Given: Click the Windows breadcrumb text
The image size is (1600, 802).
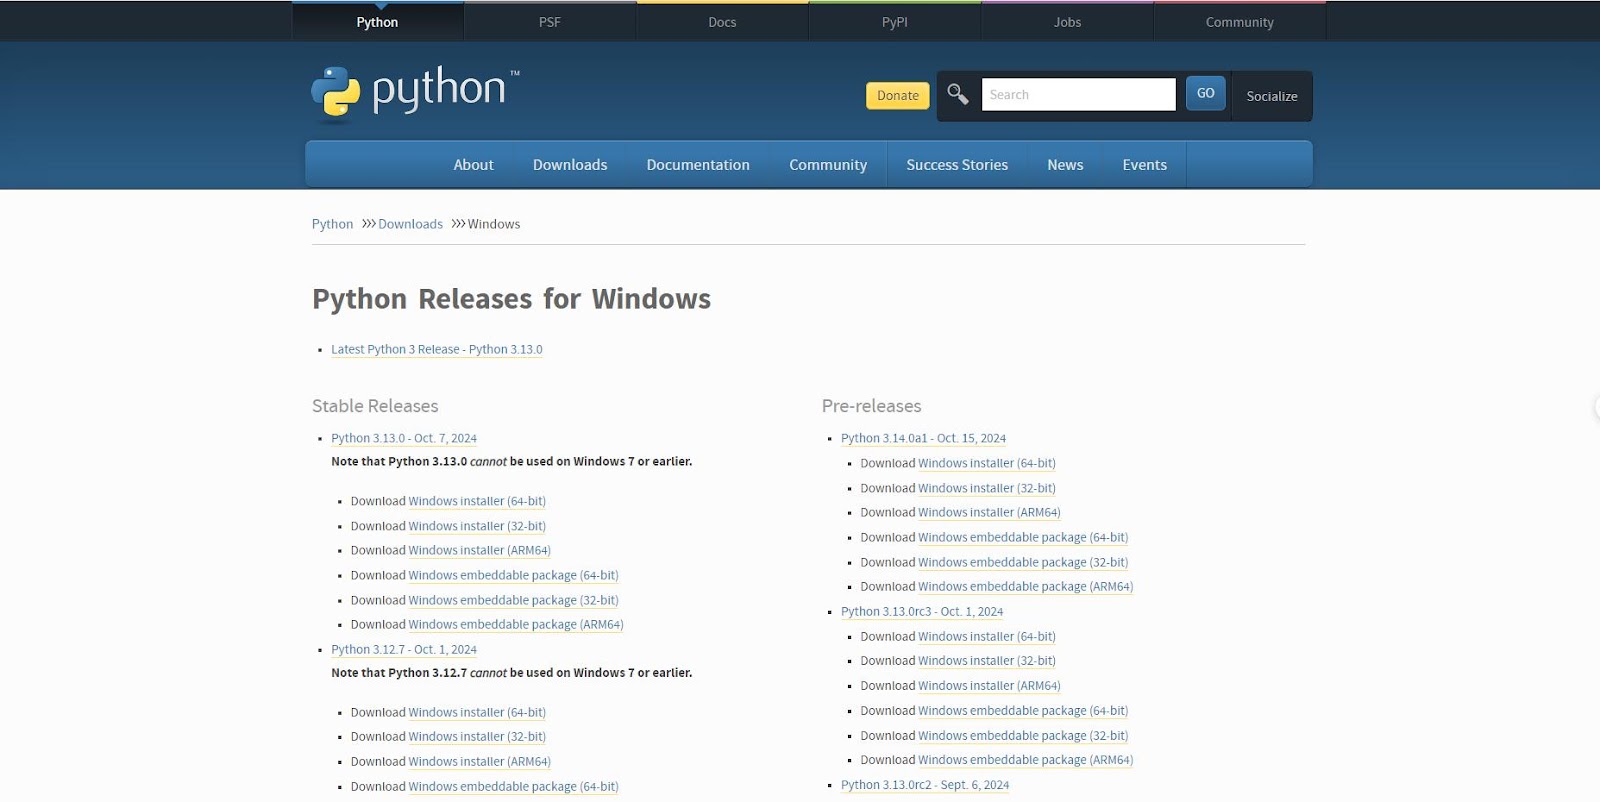Looking at the screenshot, I should click(494, 224).
